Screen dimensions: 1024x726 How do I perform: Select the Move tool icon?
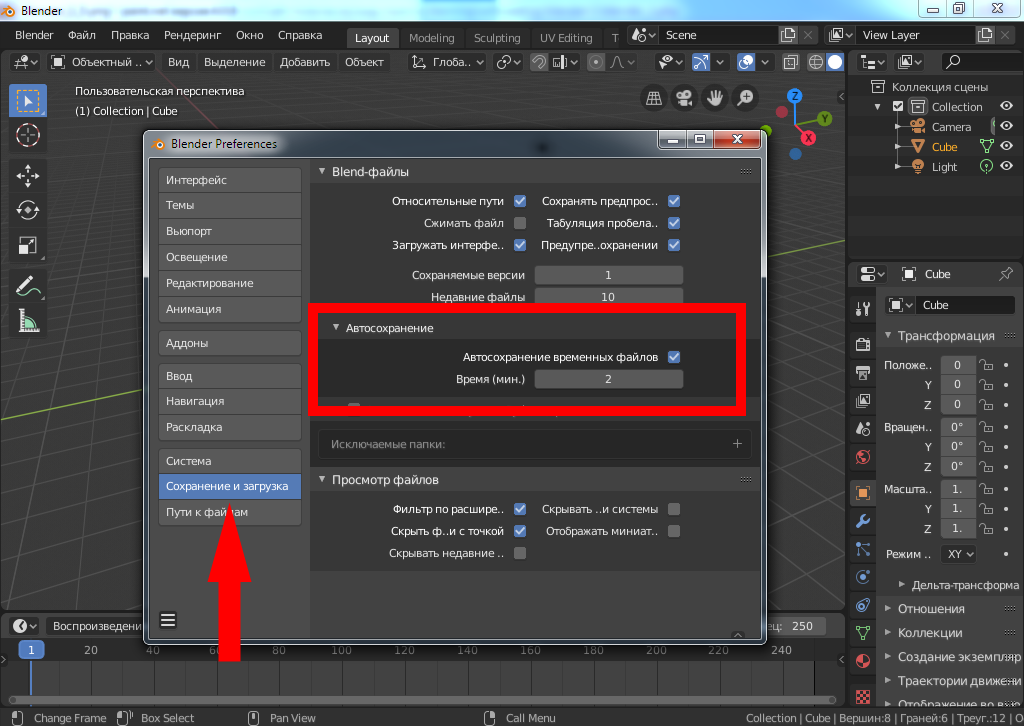pyautogui.click(x=28, y=177)
